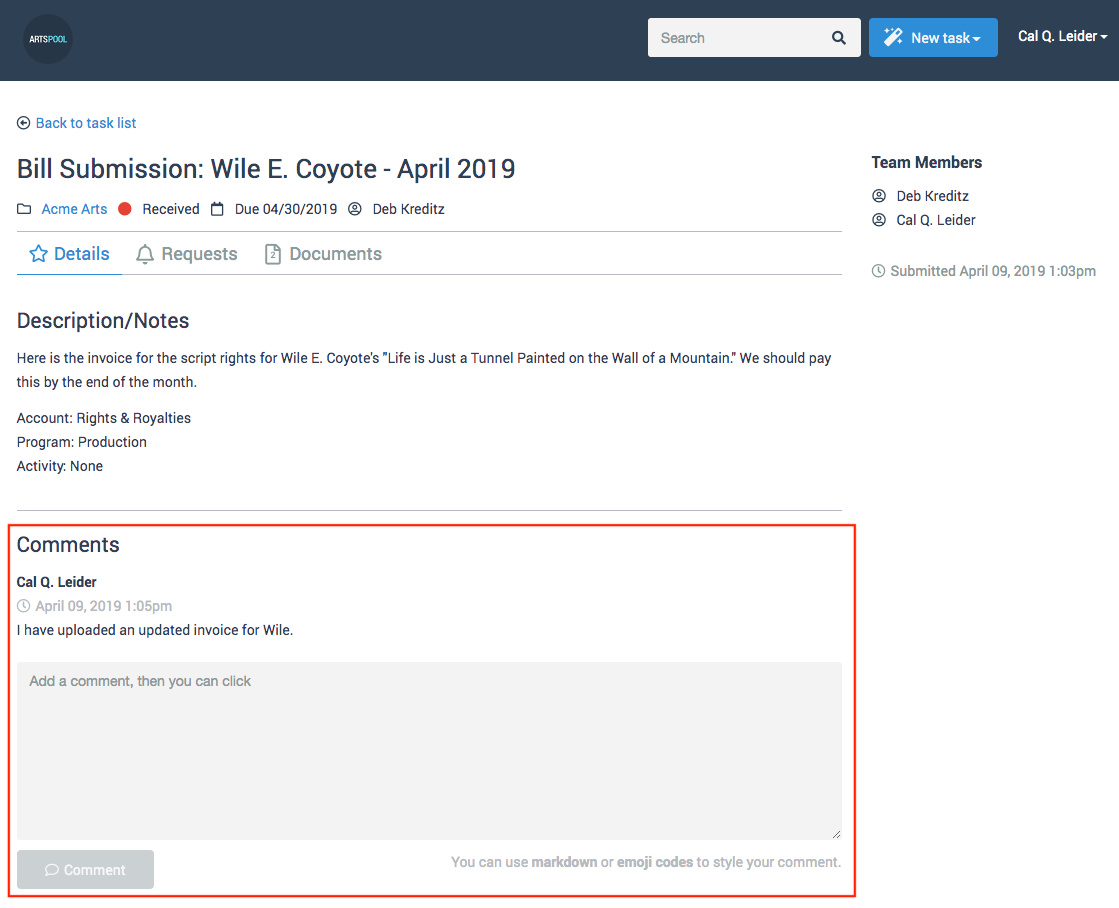Click the Comments heading
The height and width of the screenshot is (908, 1119).
pos(68,545)
